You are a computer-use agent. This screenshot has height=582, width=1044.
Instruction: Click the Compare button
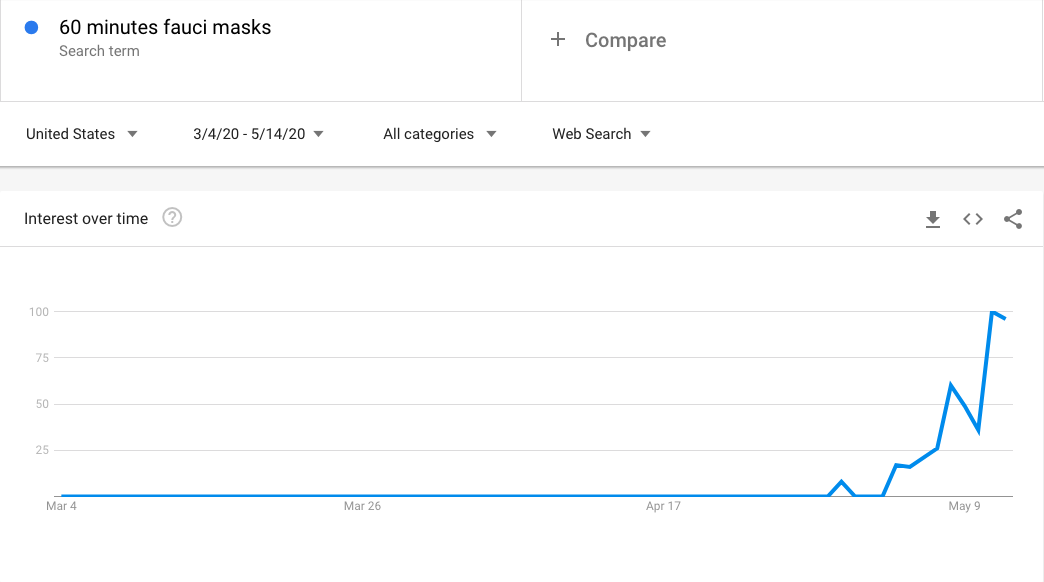609,40
